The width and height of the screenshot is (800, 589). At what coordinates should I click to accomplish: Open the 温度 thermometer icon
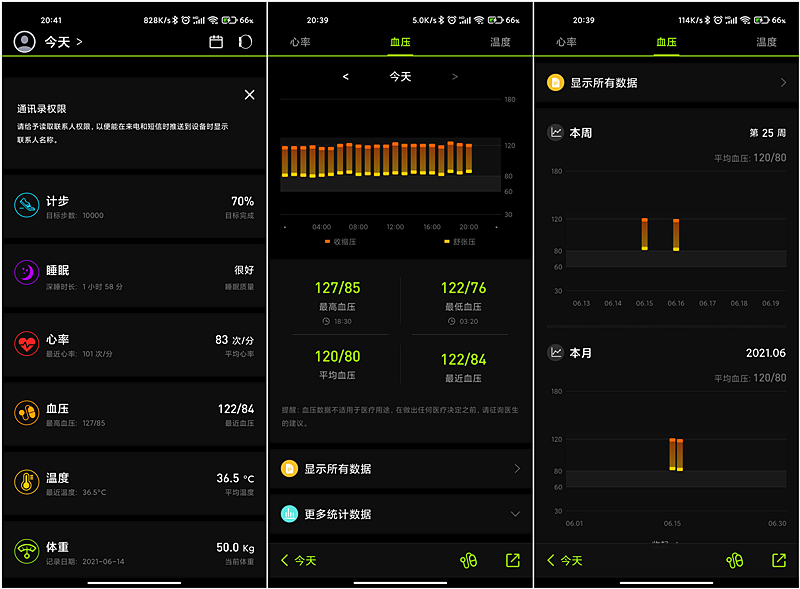pos(26,482)
